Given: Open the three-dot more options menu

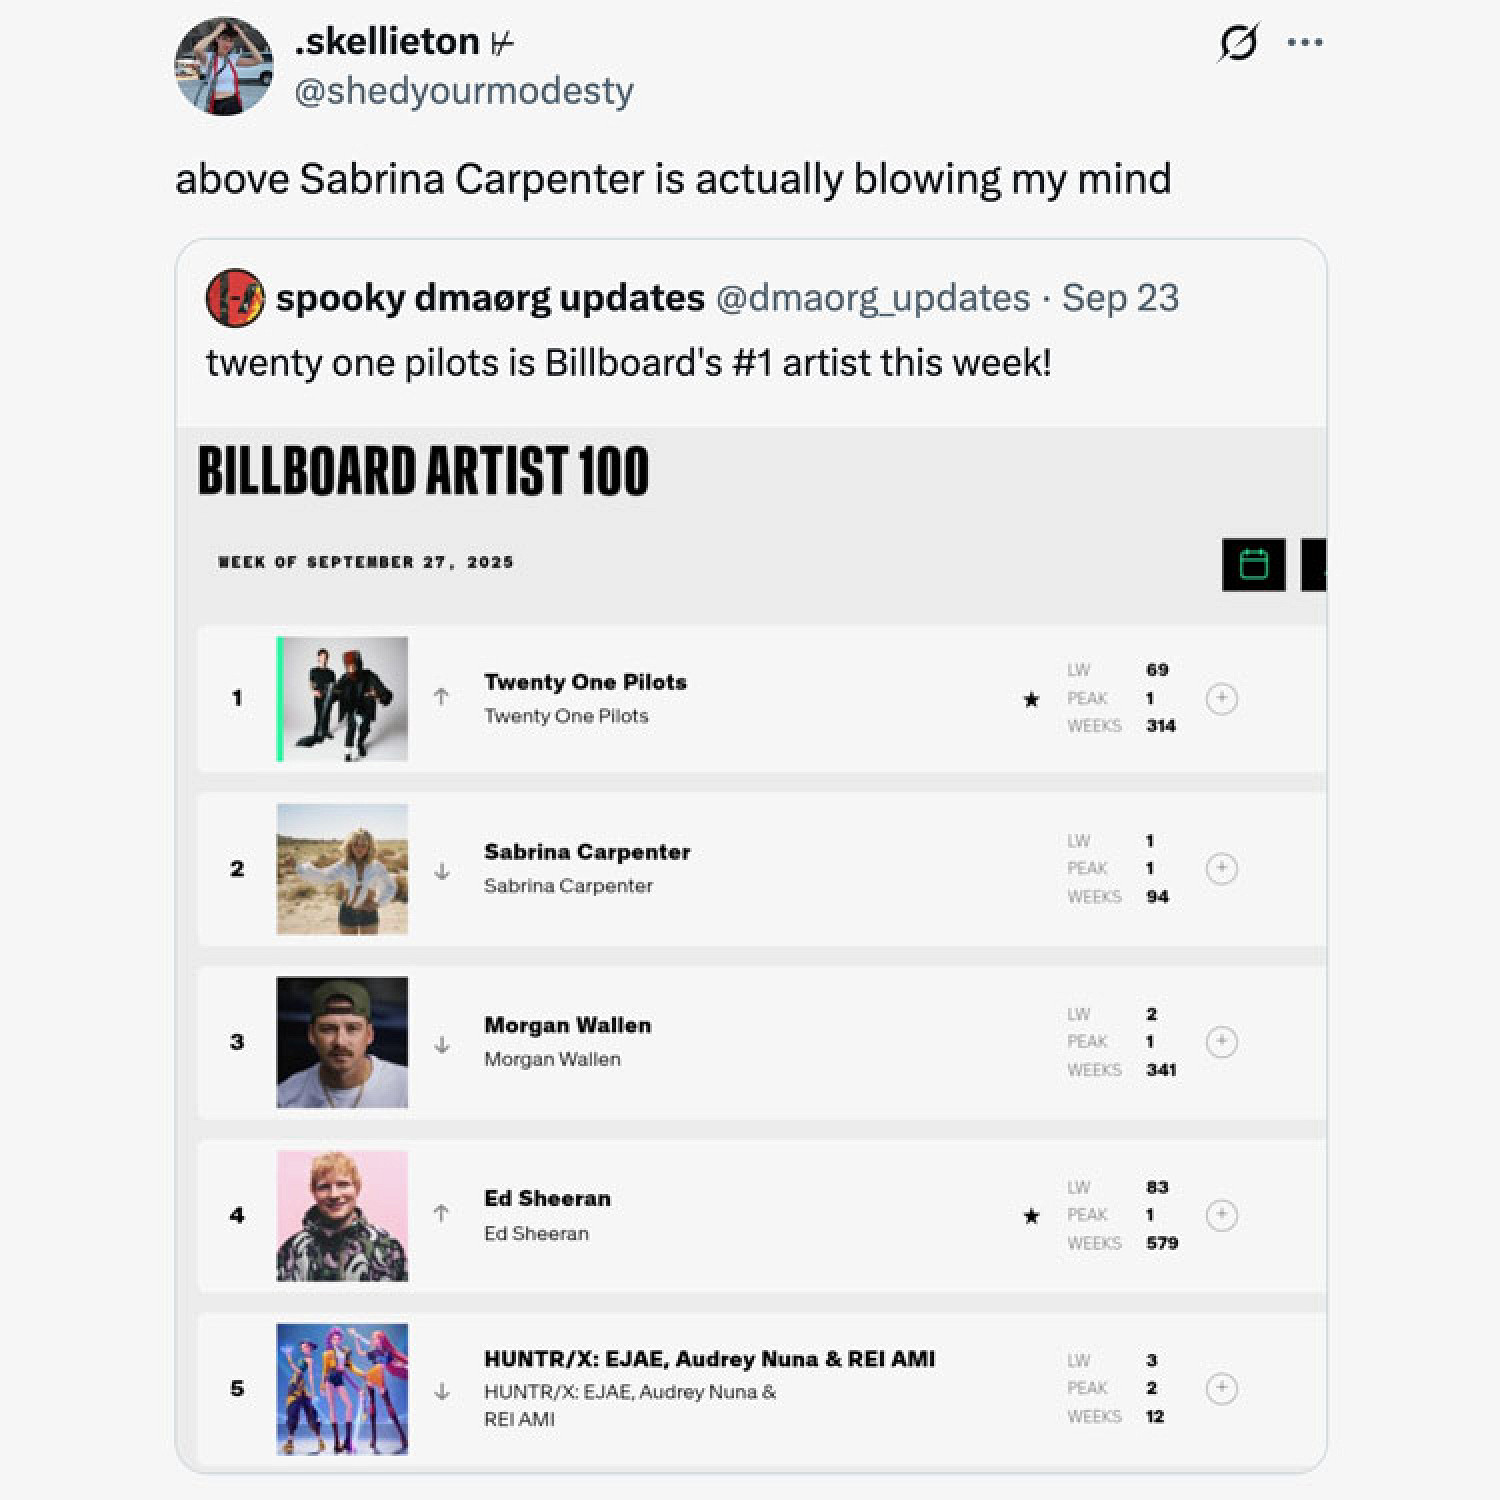Looking at the screenshot, I should coord(1305,42).
